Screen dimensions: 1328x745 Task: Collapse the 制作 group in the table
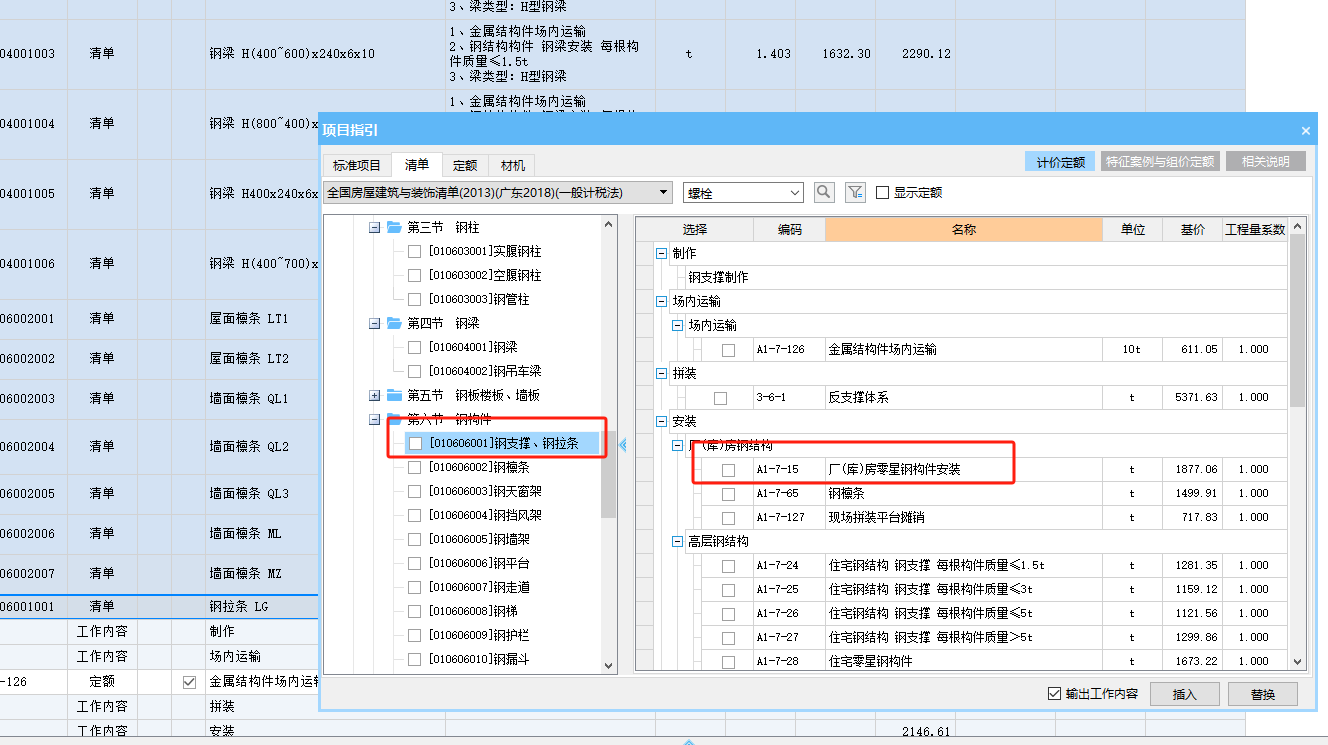coord(661,254)
